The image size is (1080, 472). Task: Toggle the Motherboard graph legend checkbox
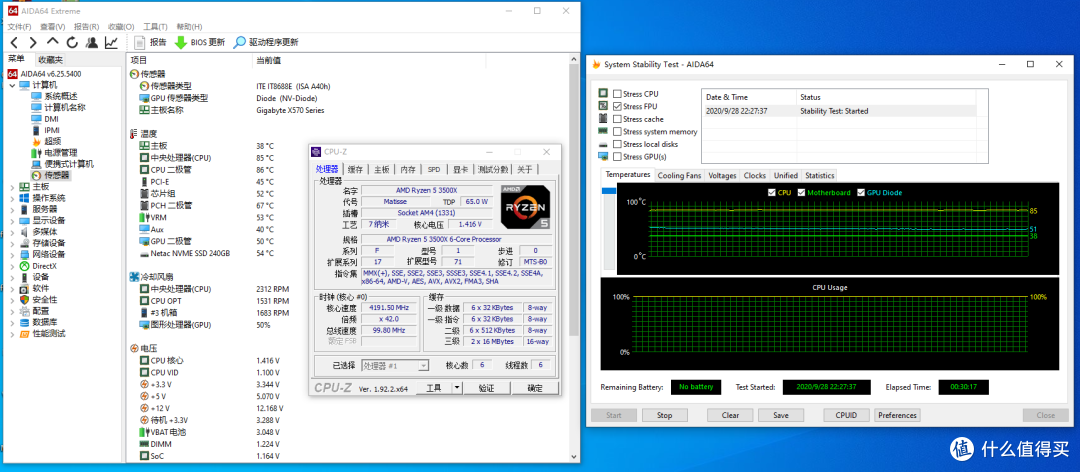[802, 192]
